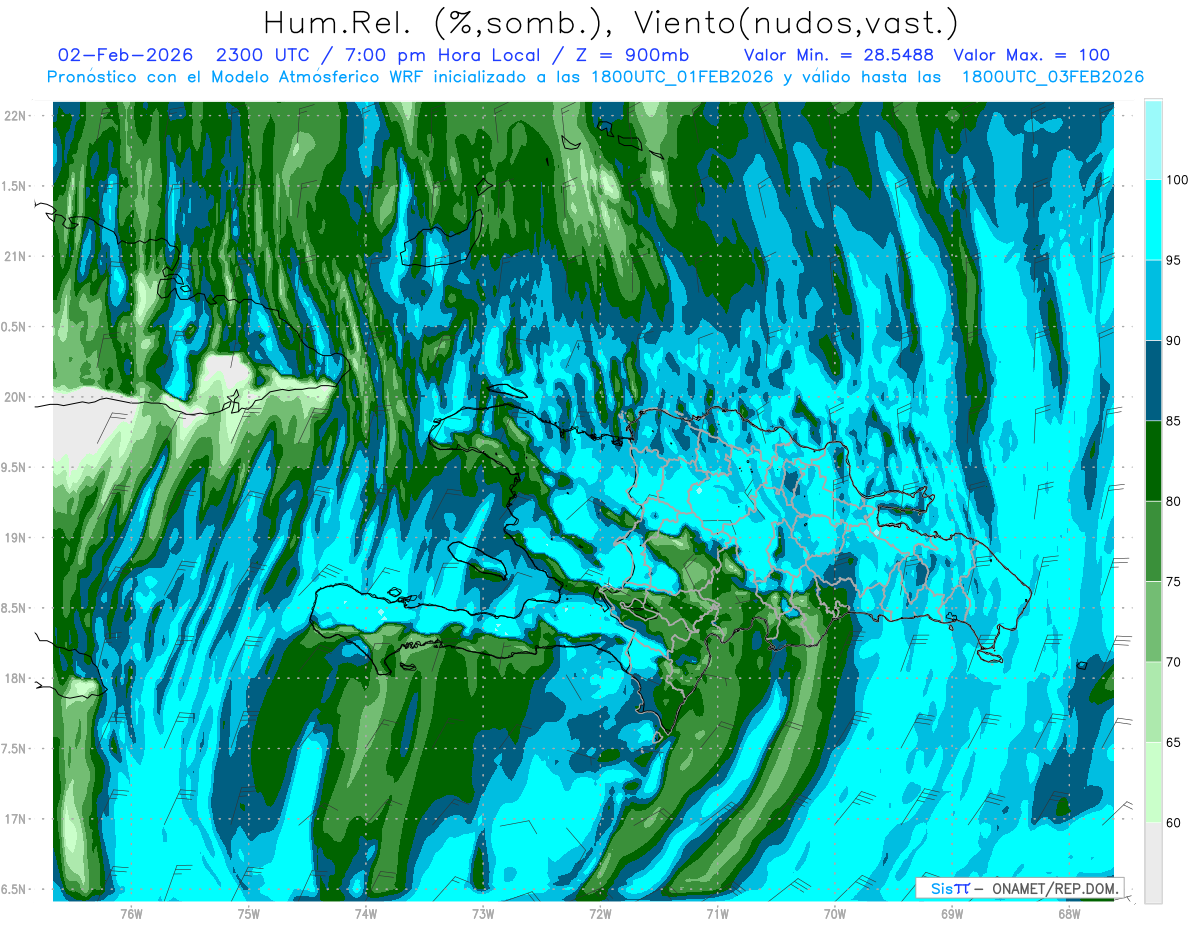This screenshot has height=927, width=1200.
Task: Click the 'Valor Min. = 28.5488' text
Action: 839,55
